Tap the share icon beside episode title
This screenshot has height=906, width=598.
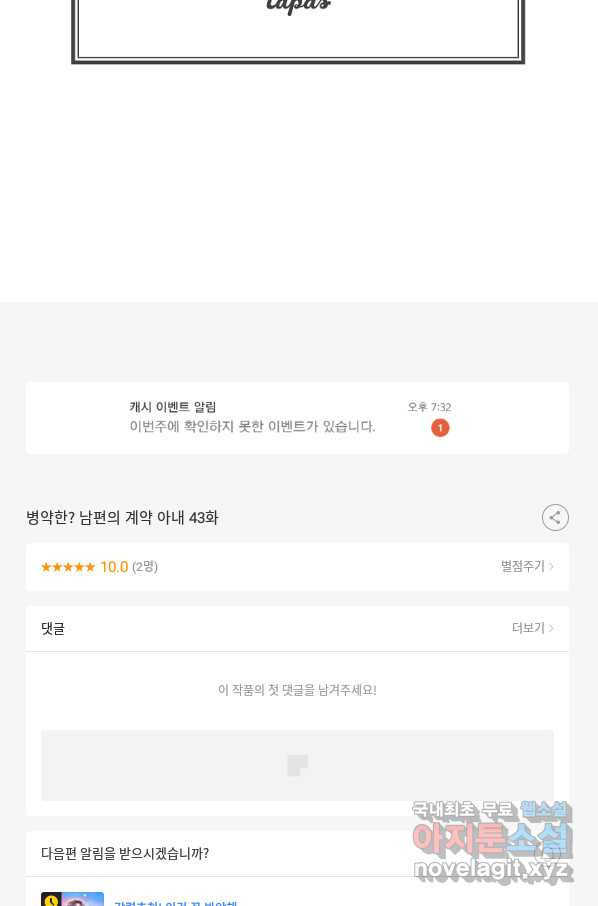(x=555, y=517)
